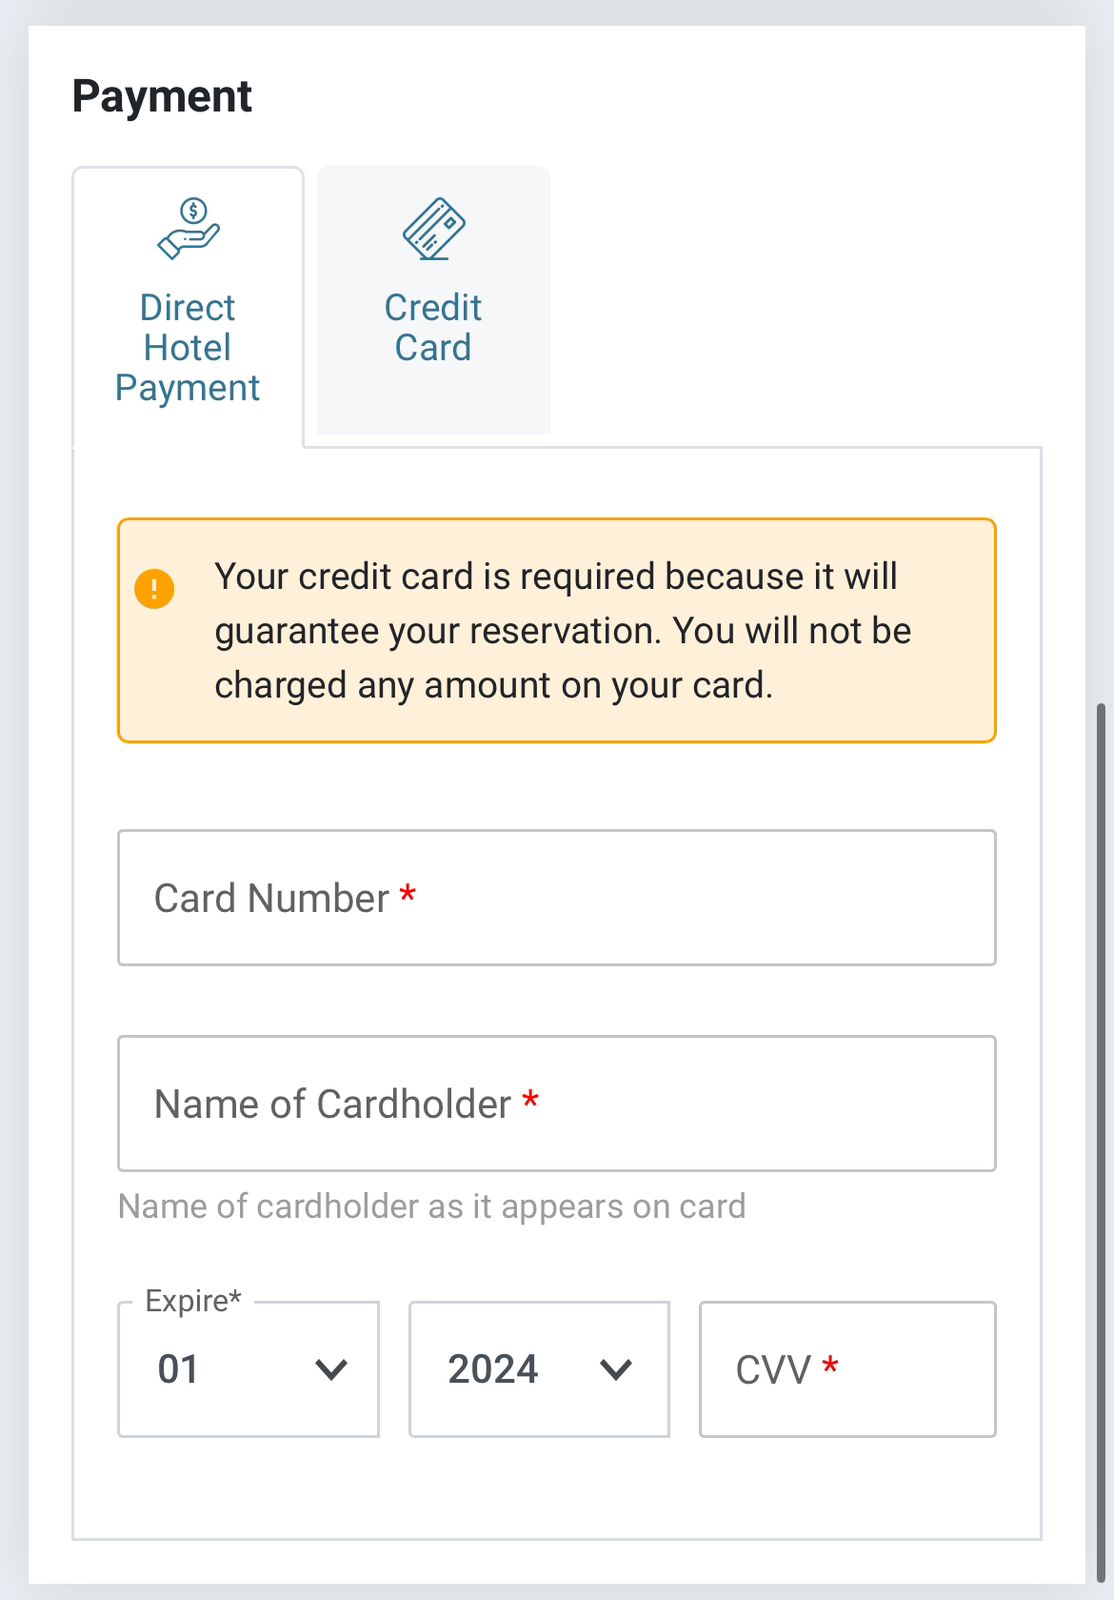Click the red asterisk after Name of Cardholder
The height and width of the screenshot is (1600, 1114).
pyautogui.click(x=531, y=1100)
